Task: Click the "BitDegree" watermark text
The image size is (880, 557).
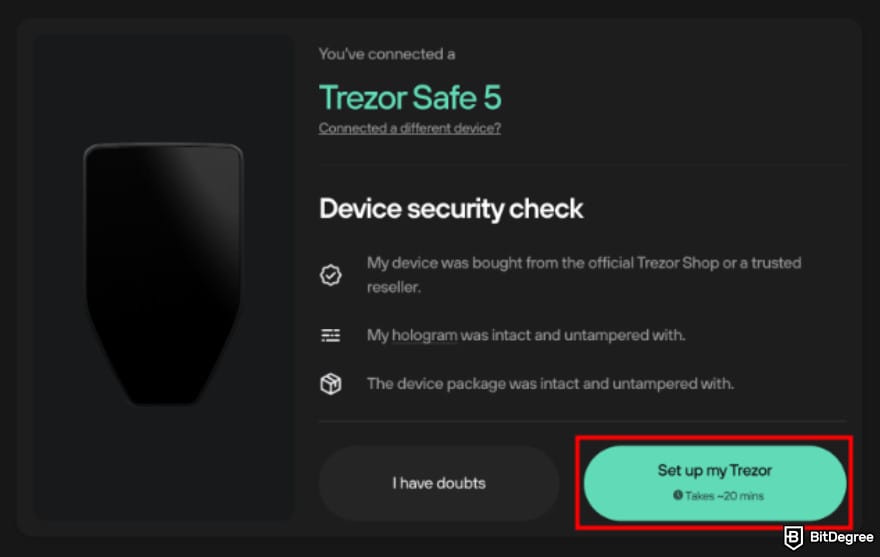Action: [840, 537]
